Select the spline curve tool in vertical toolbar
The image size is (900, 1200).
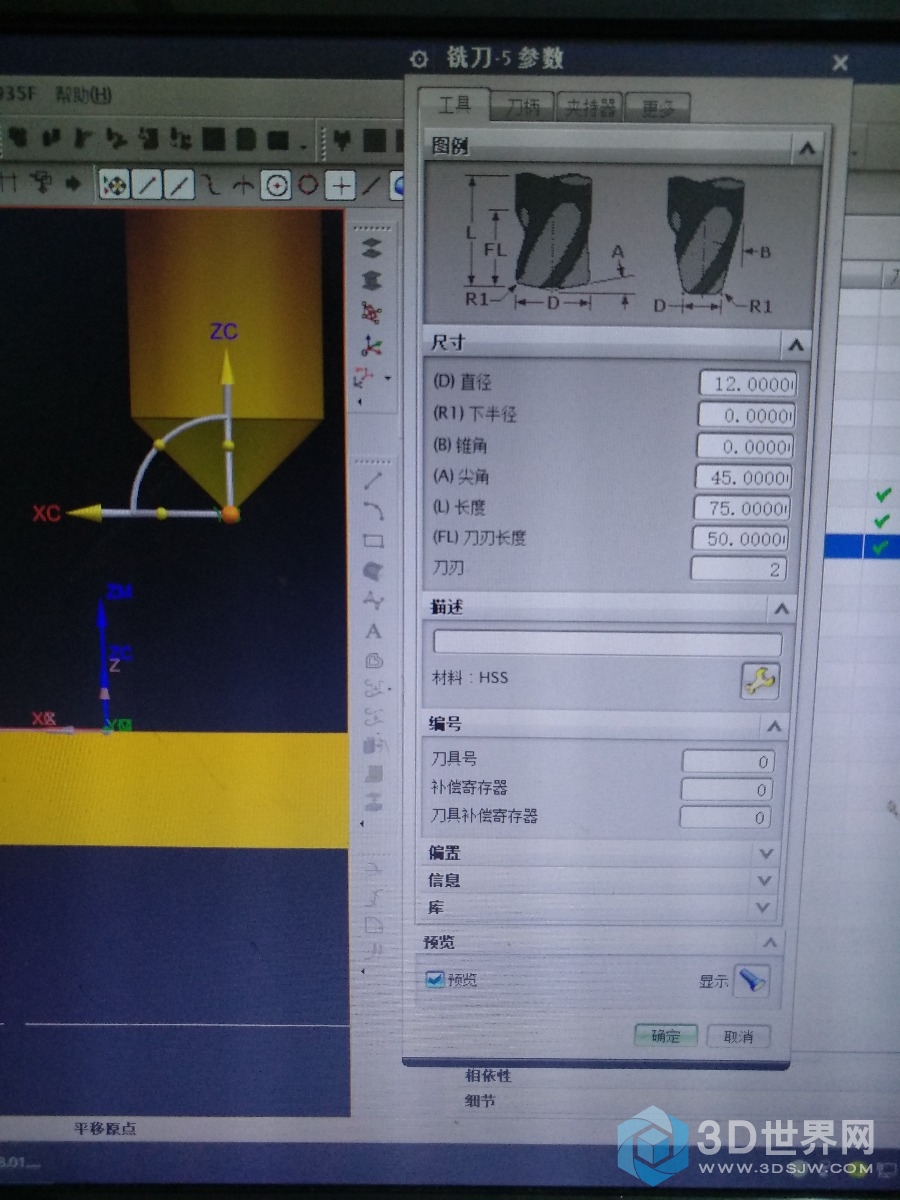pyautogui.click(x=374, y=601)
